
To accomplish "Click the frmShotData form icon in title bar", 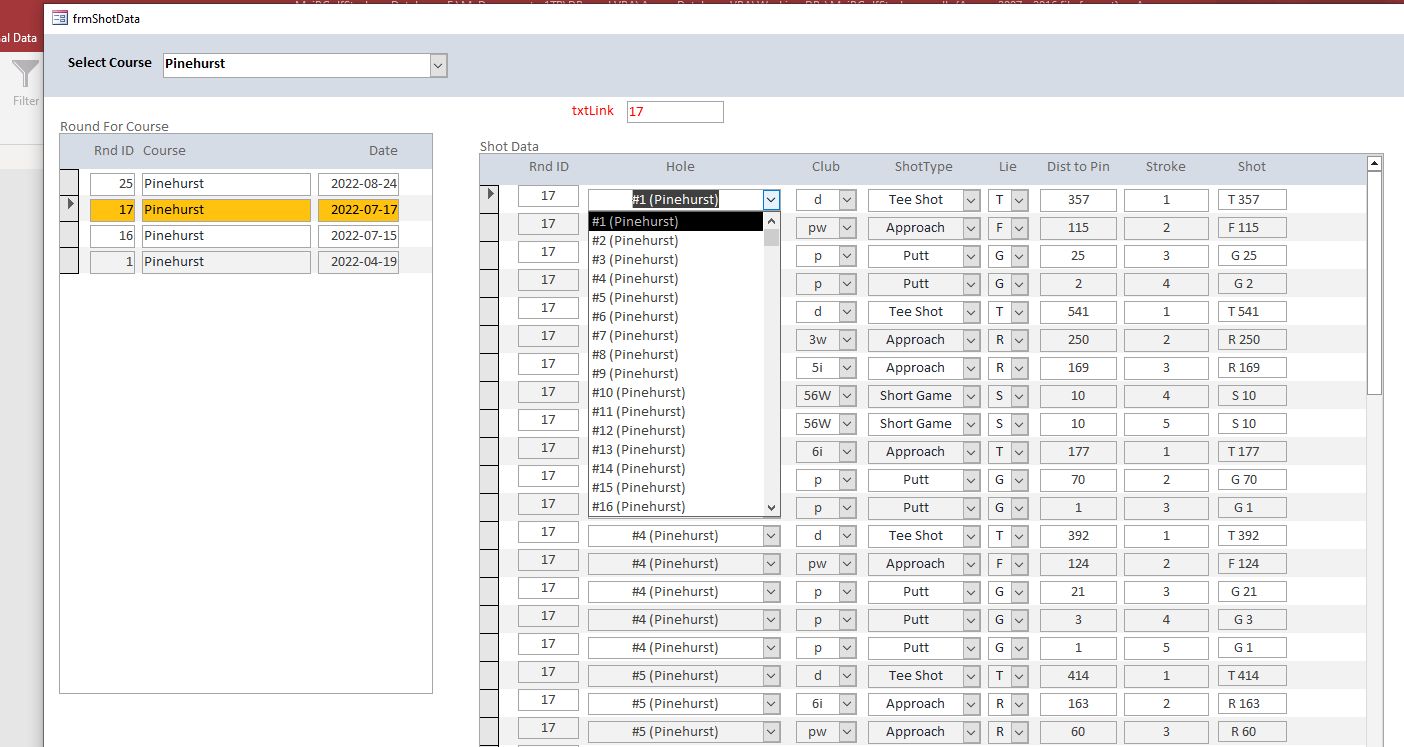I will 60,17.
